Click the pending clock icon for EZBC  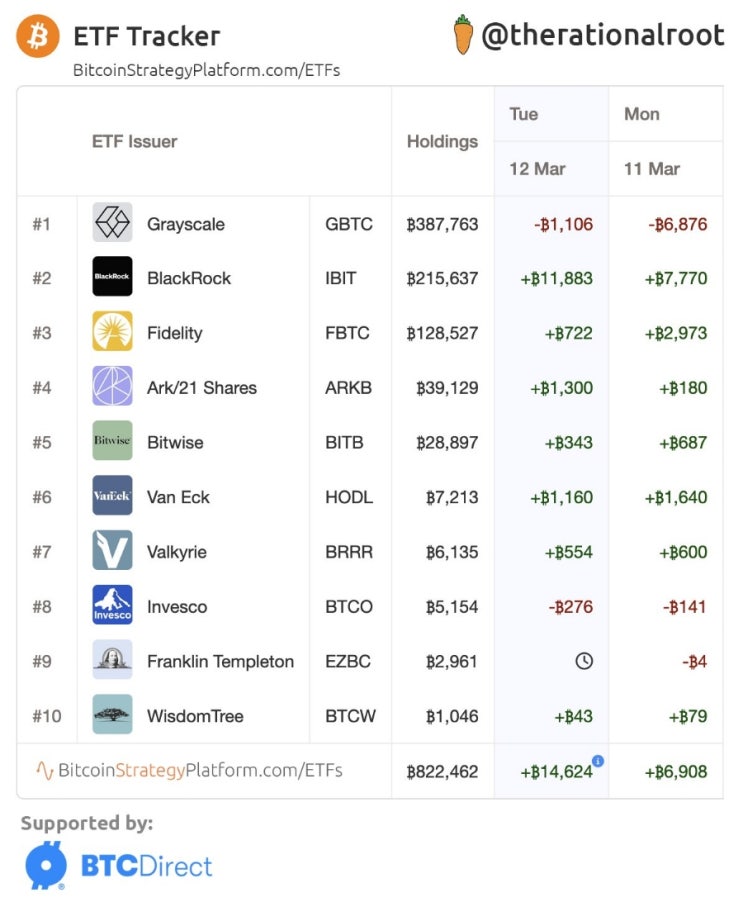point(584,661)
